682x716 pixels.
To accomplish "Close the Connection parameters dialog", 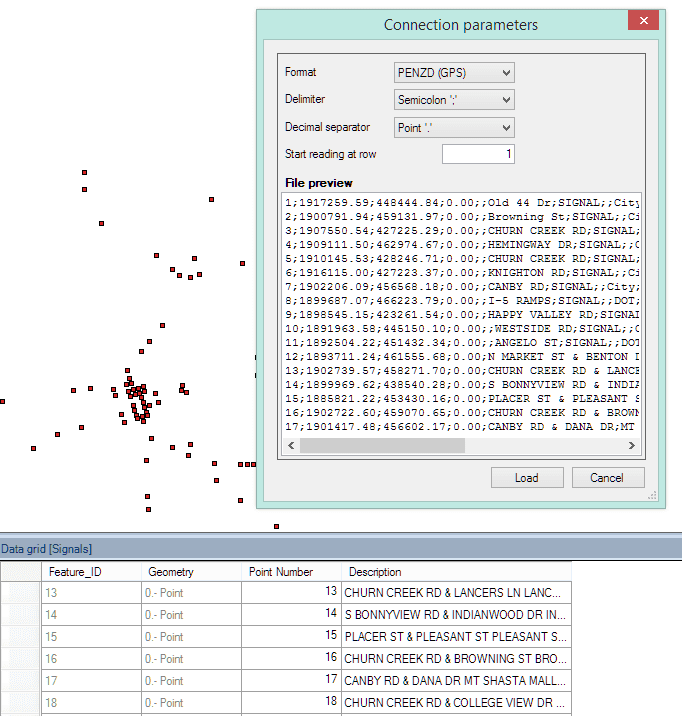I will [643, 20].
